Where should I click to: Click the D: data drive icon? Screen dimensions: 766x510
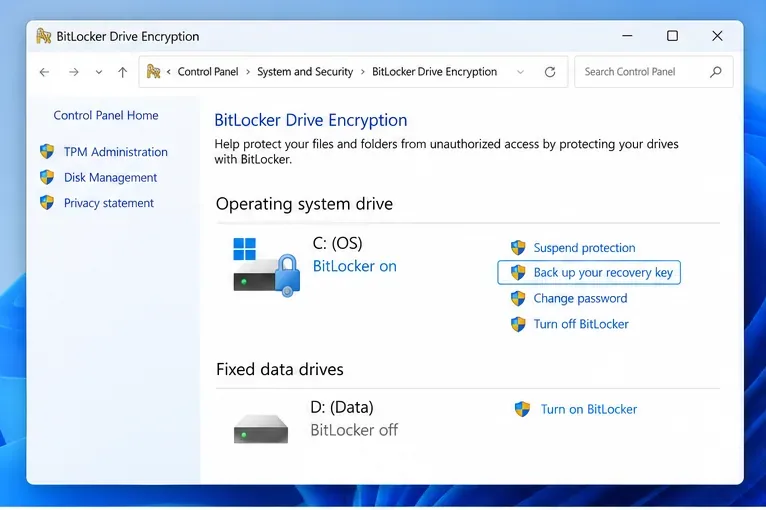click(x=261, y=429)
